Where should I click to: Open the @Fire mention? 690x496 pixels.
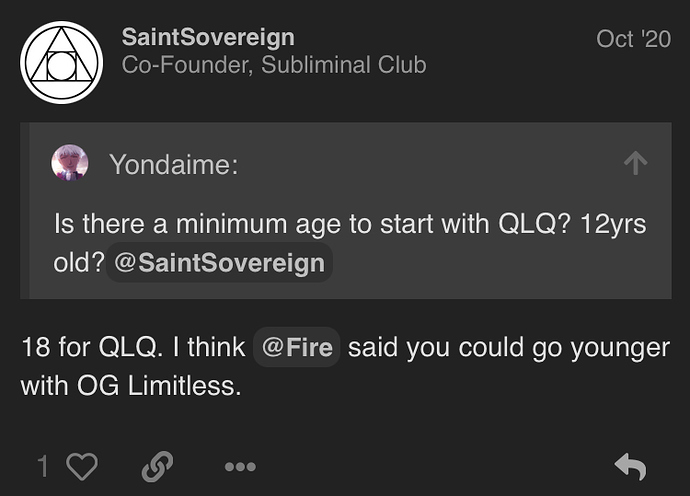[297, 347]
